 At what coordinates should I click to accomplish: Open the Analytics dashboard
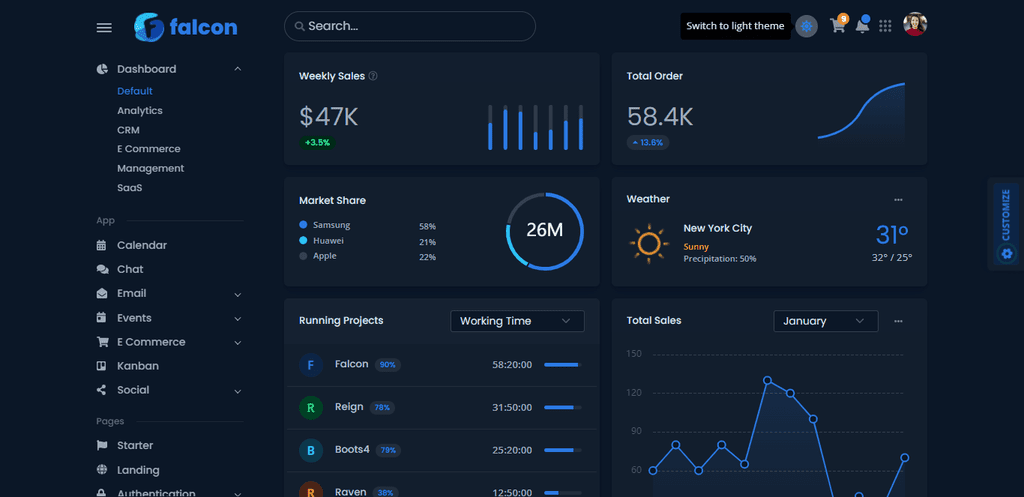pyautogui.click(x=140, y=110)
